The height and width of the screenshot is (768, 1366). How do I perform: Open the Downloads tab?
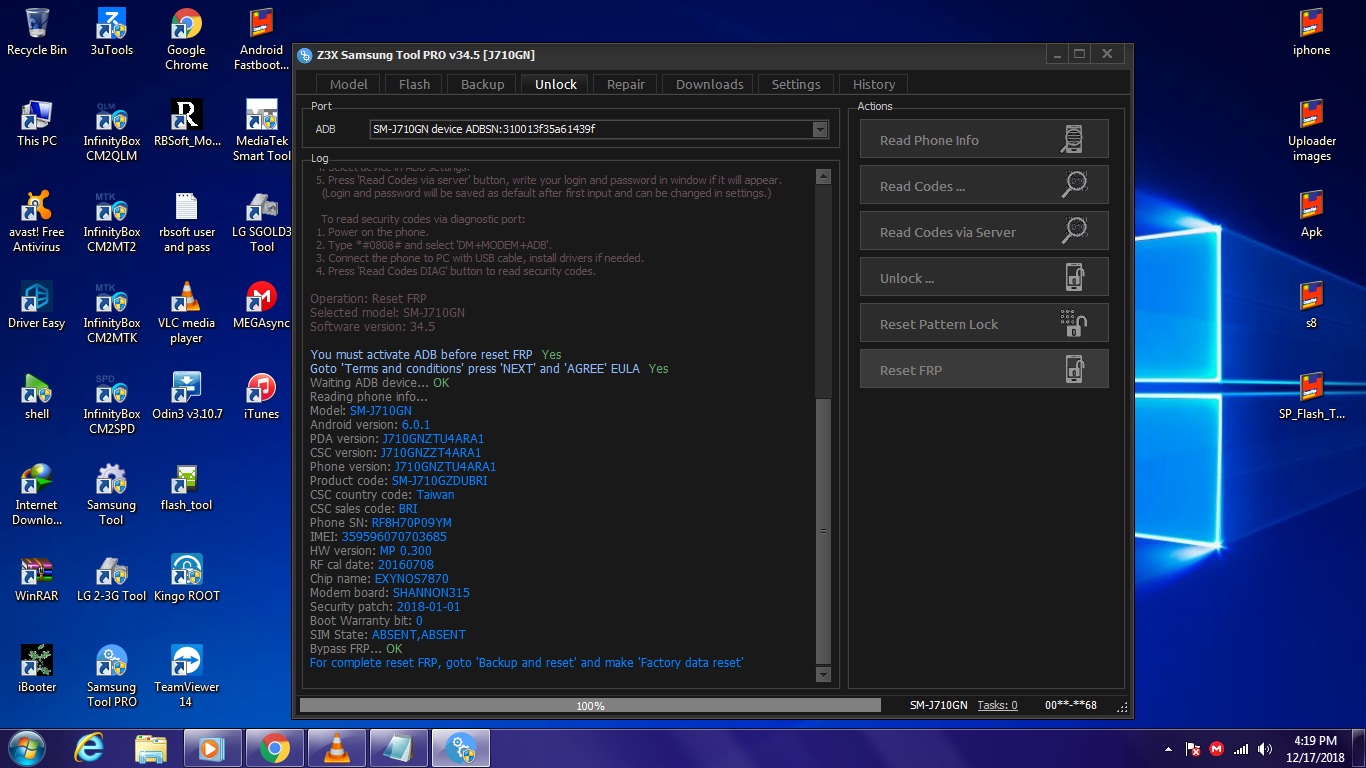point(709,85)
